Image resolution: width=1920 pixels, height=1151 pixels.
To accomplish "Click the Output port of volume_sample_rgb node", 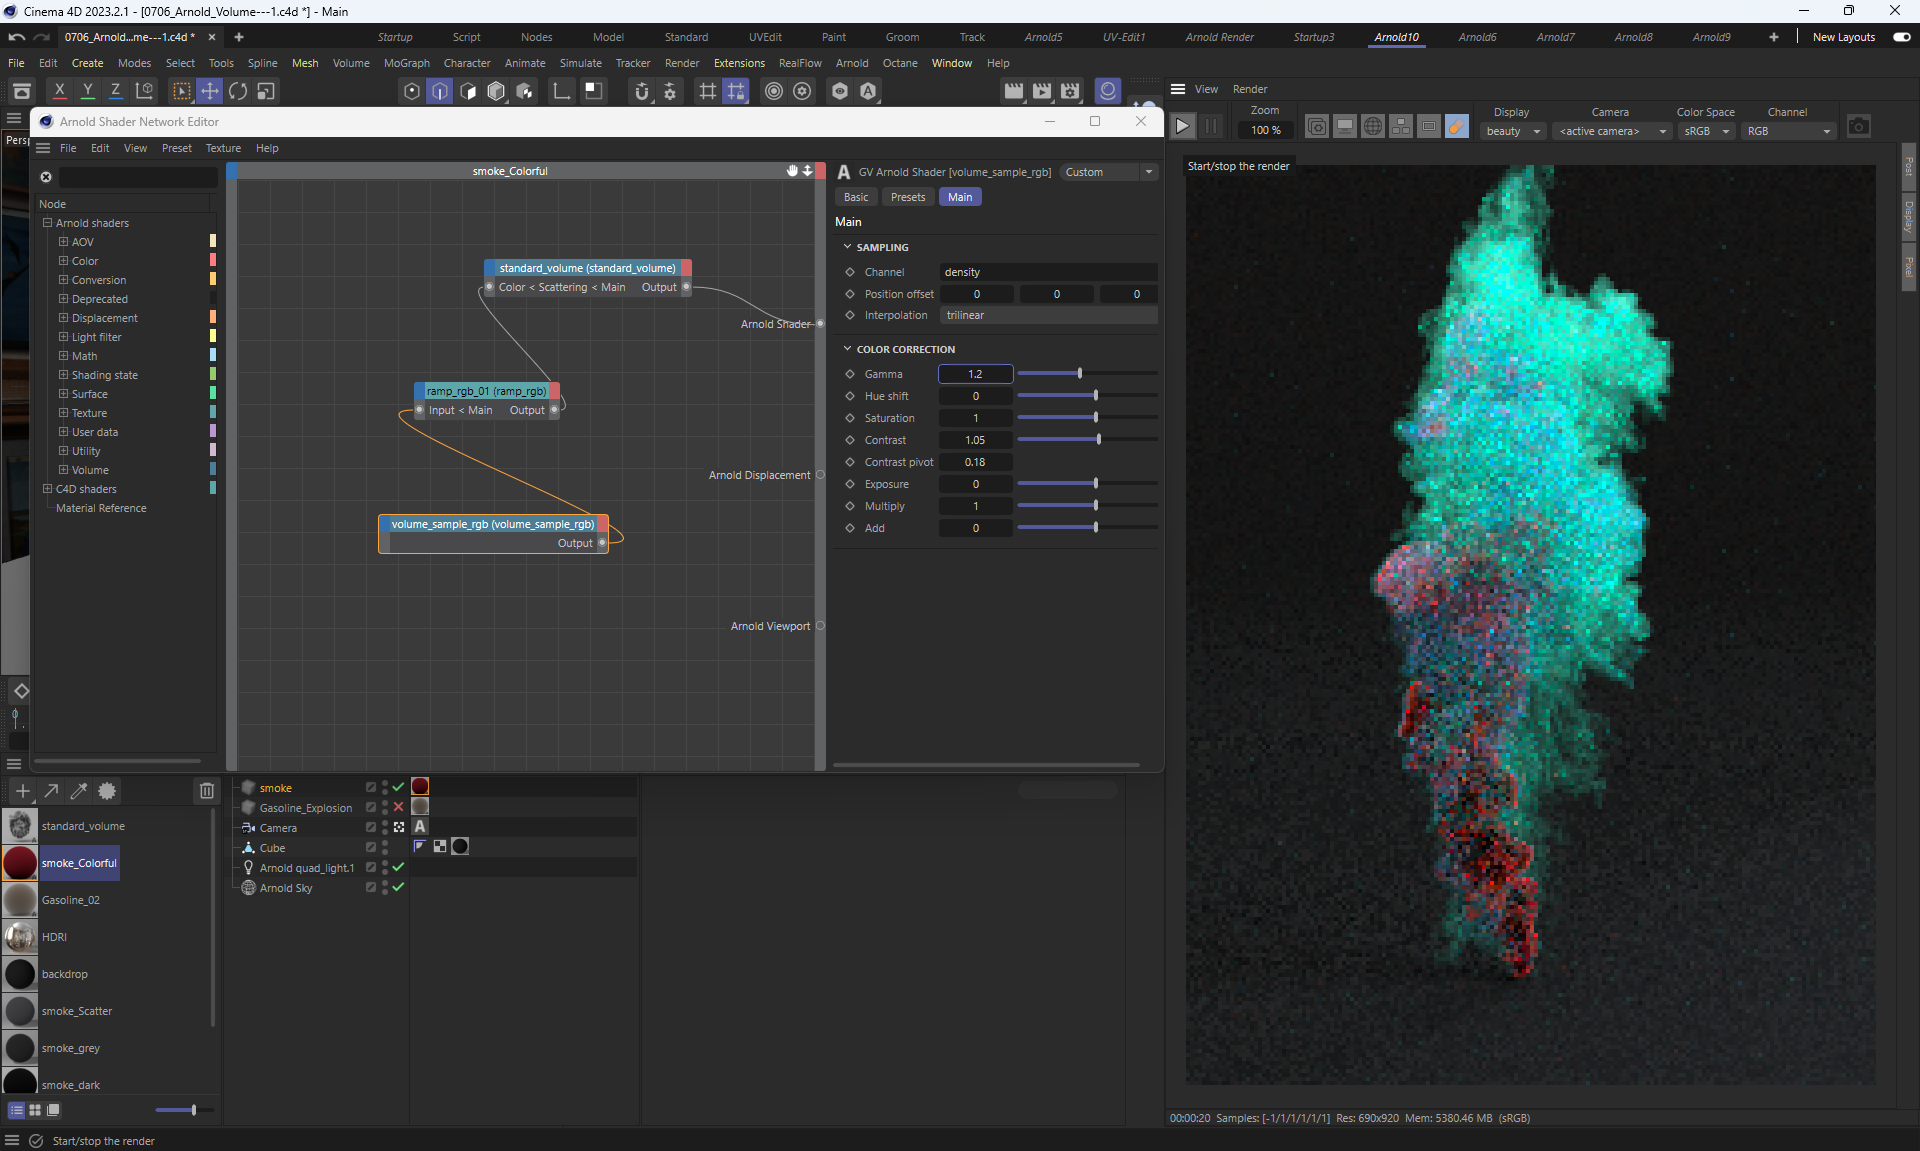I will (x=602, y=543).
